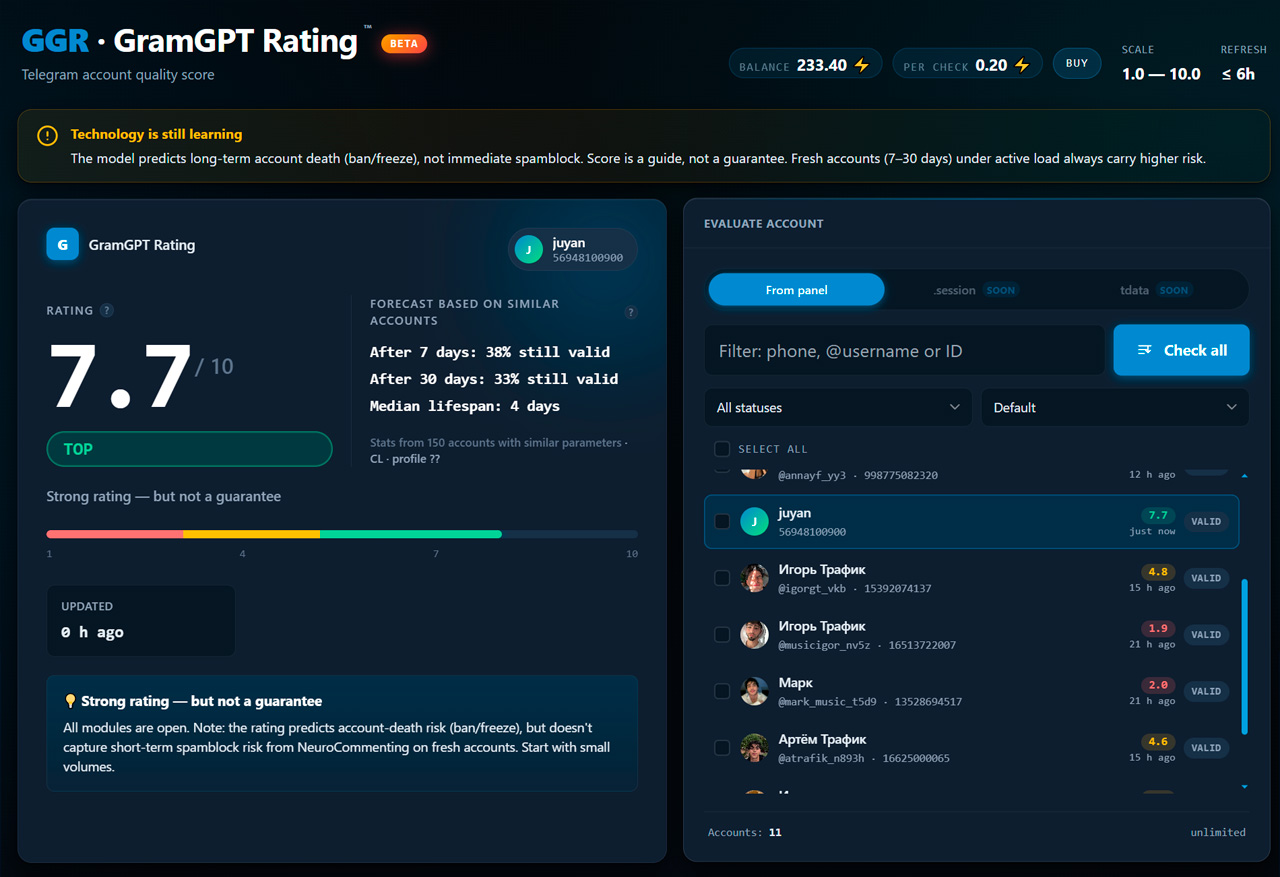The image size is (1280, 877).
Task: Click After 7 days: 38% still valid
Action: pyautogui.click(x=490, y=352)
